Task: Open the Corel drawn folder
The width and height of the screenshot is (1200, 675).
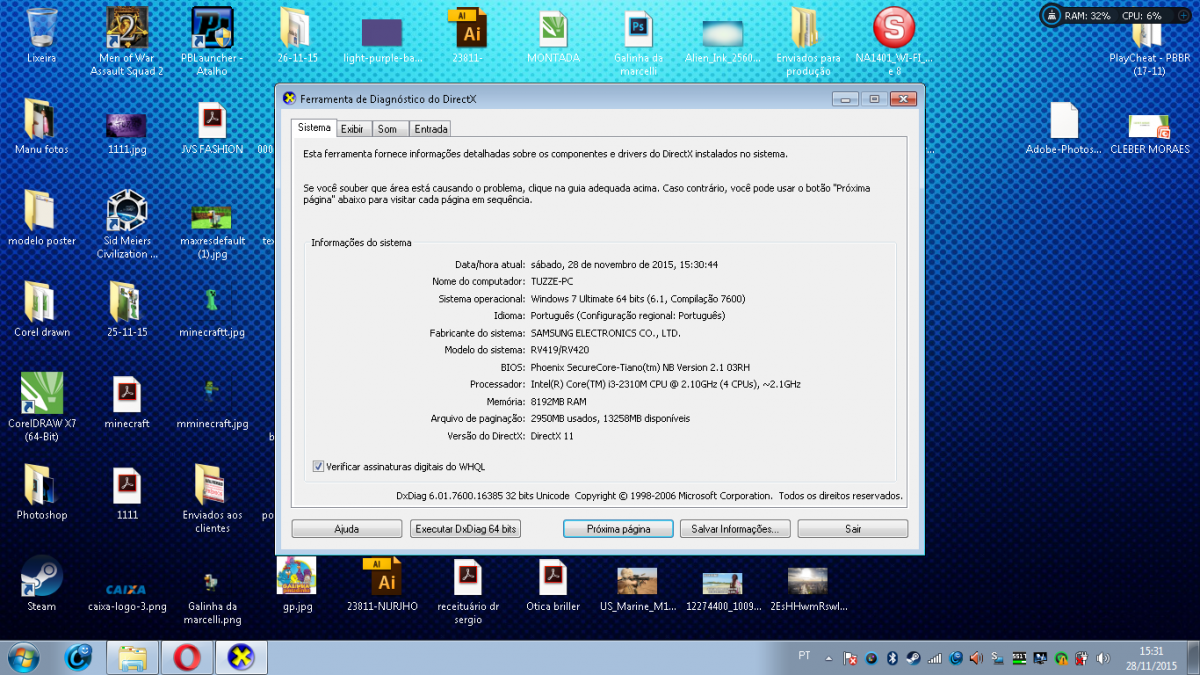Action: coord(42,308)
